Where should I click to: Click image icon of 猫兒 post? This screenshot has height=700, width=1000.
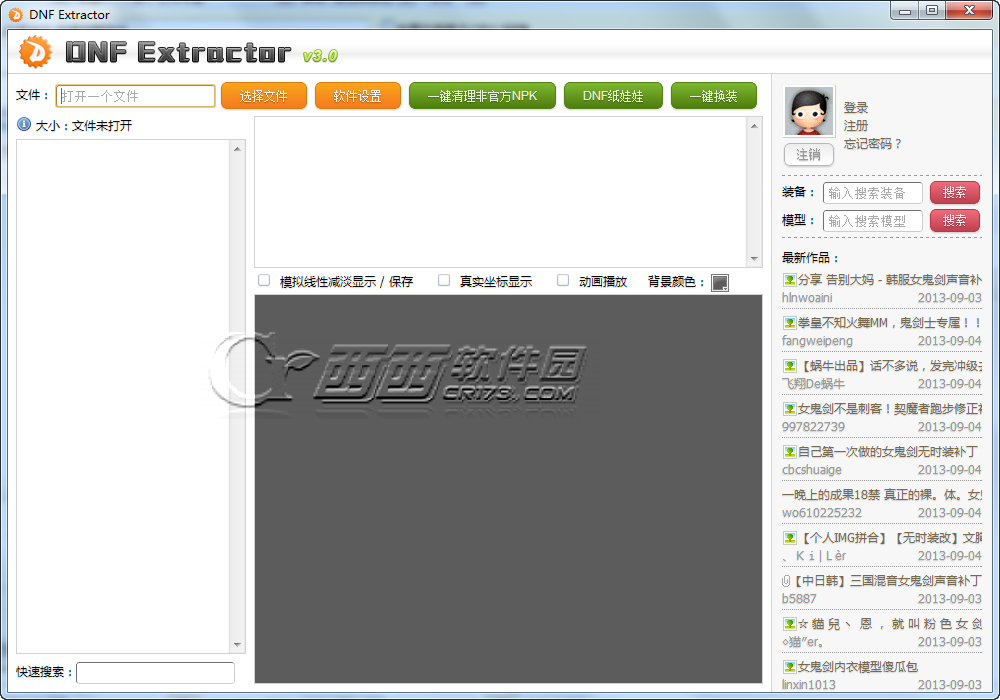click(x=790, y=624)
